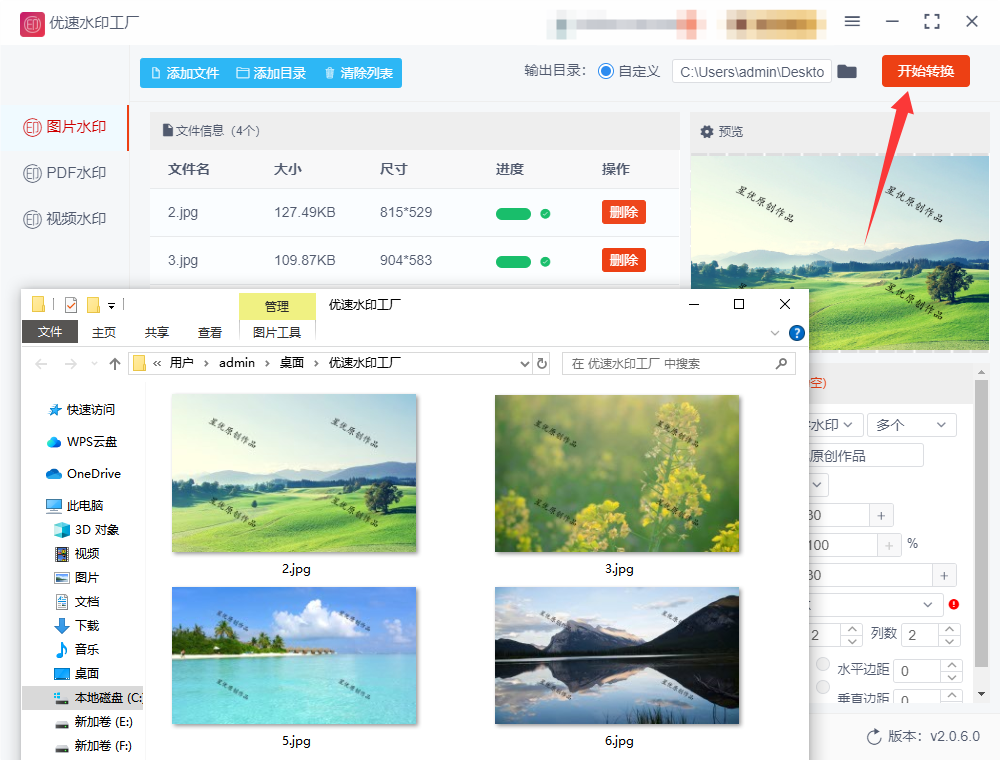Open Explorer help icon
This screenshot has height=760, width=1000.
[797, 333]
